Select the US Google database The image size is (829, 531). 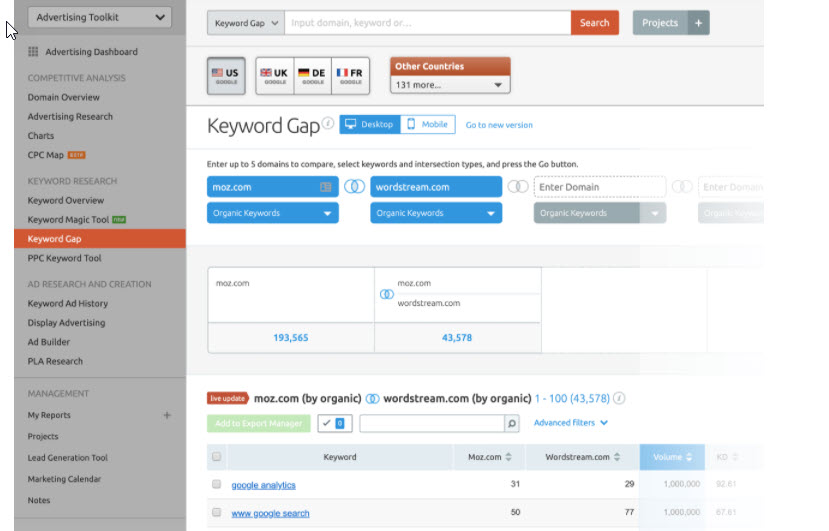pyautogui.click(x=226, y=76)
